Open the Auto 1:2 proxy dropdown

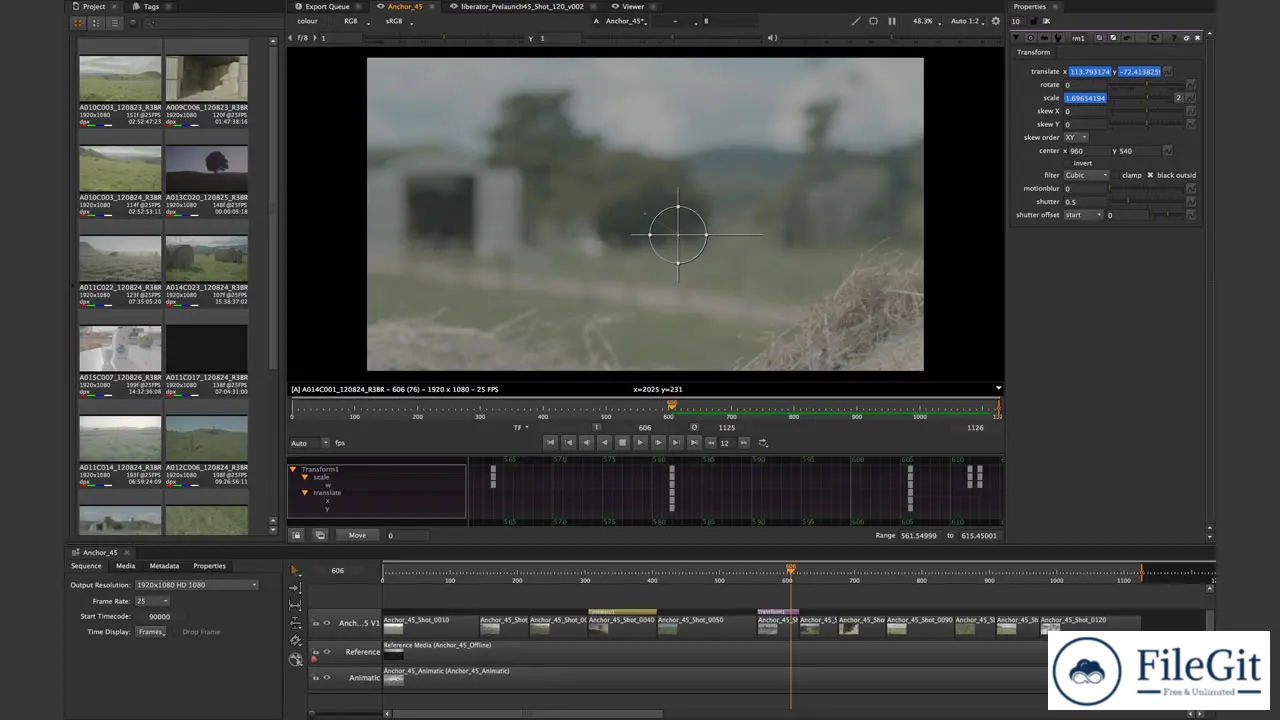click(966, 21)
